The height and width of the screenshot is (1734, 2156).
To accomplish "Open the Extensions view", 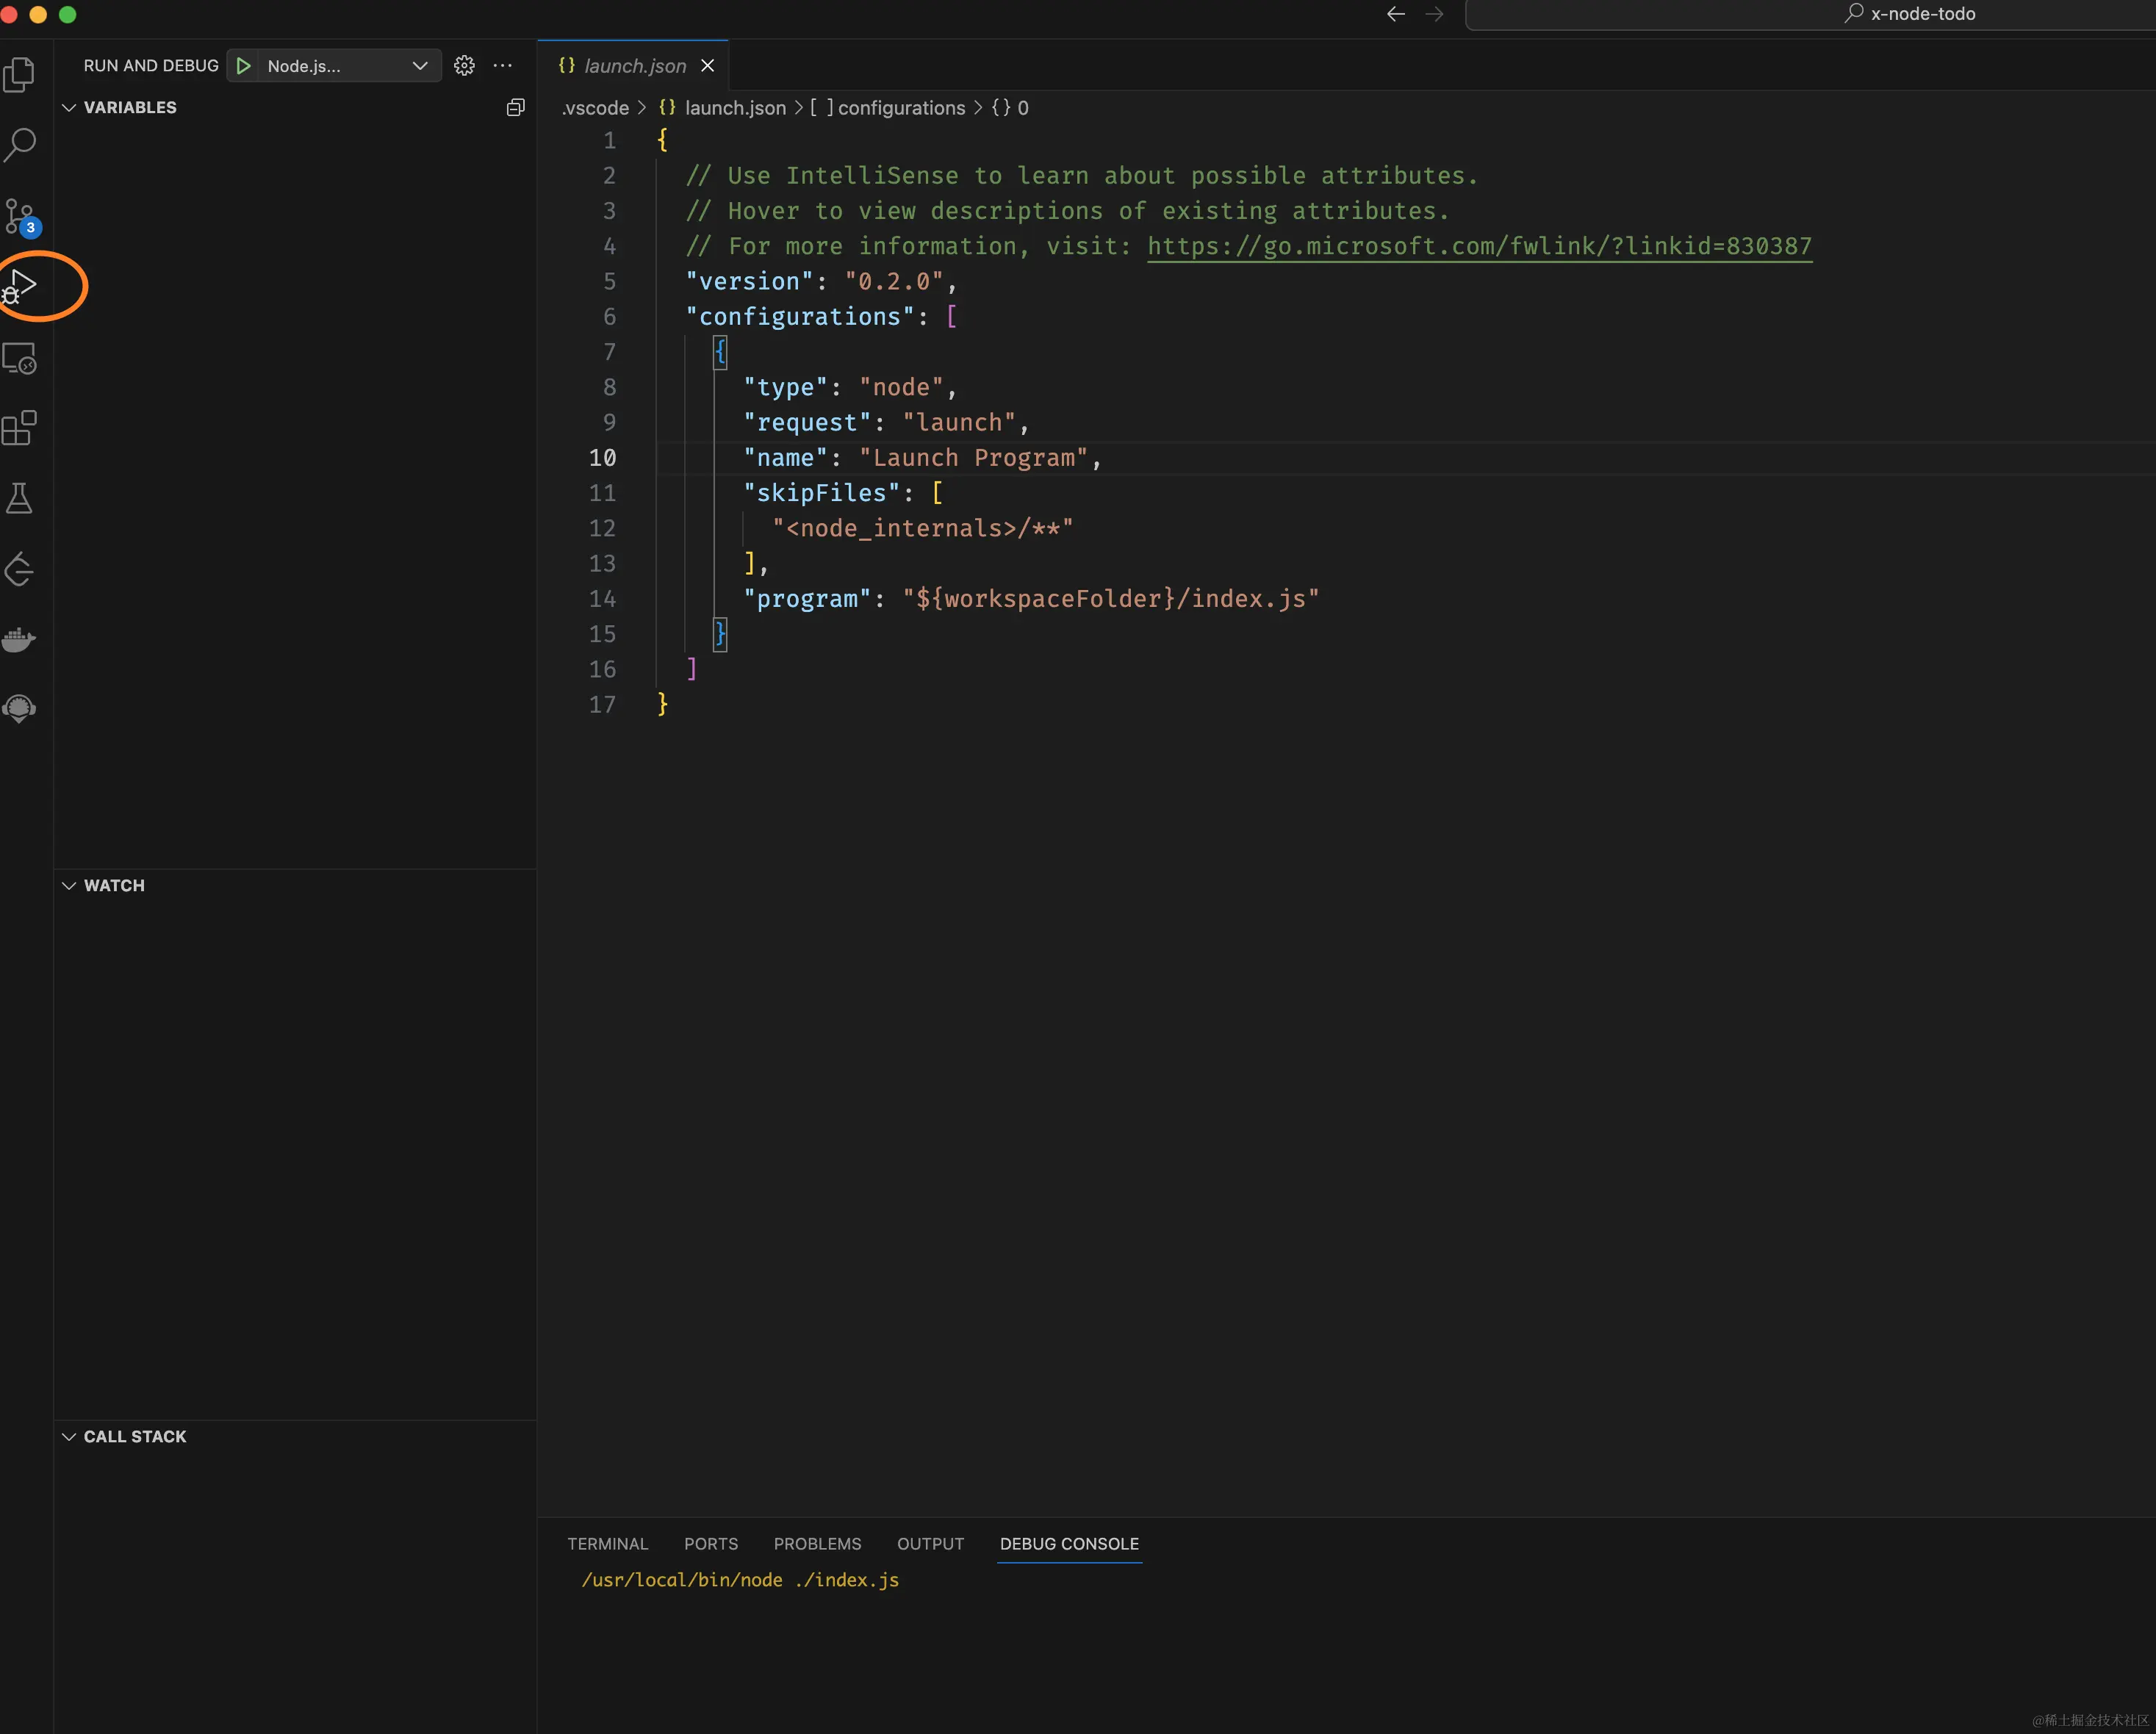I will pos(20,428).
